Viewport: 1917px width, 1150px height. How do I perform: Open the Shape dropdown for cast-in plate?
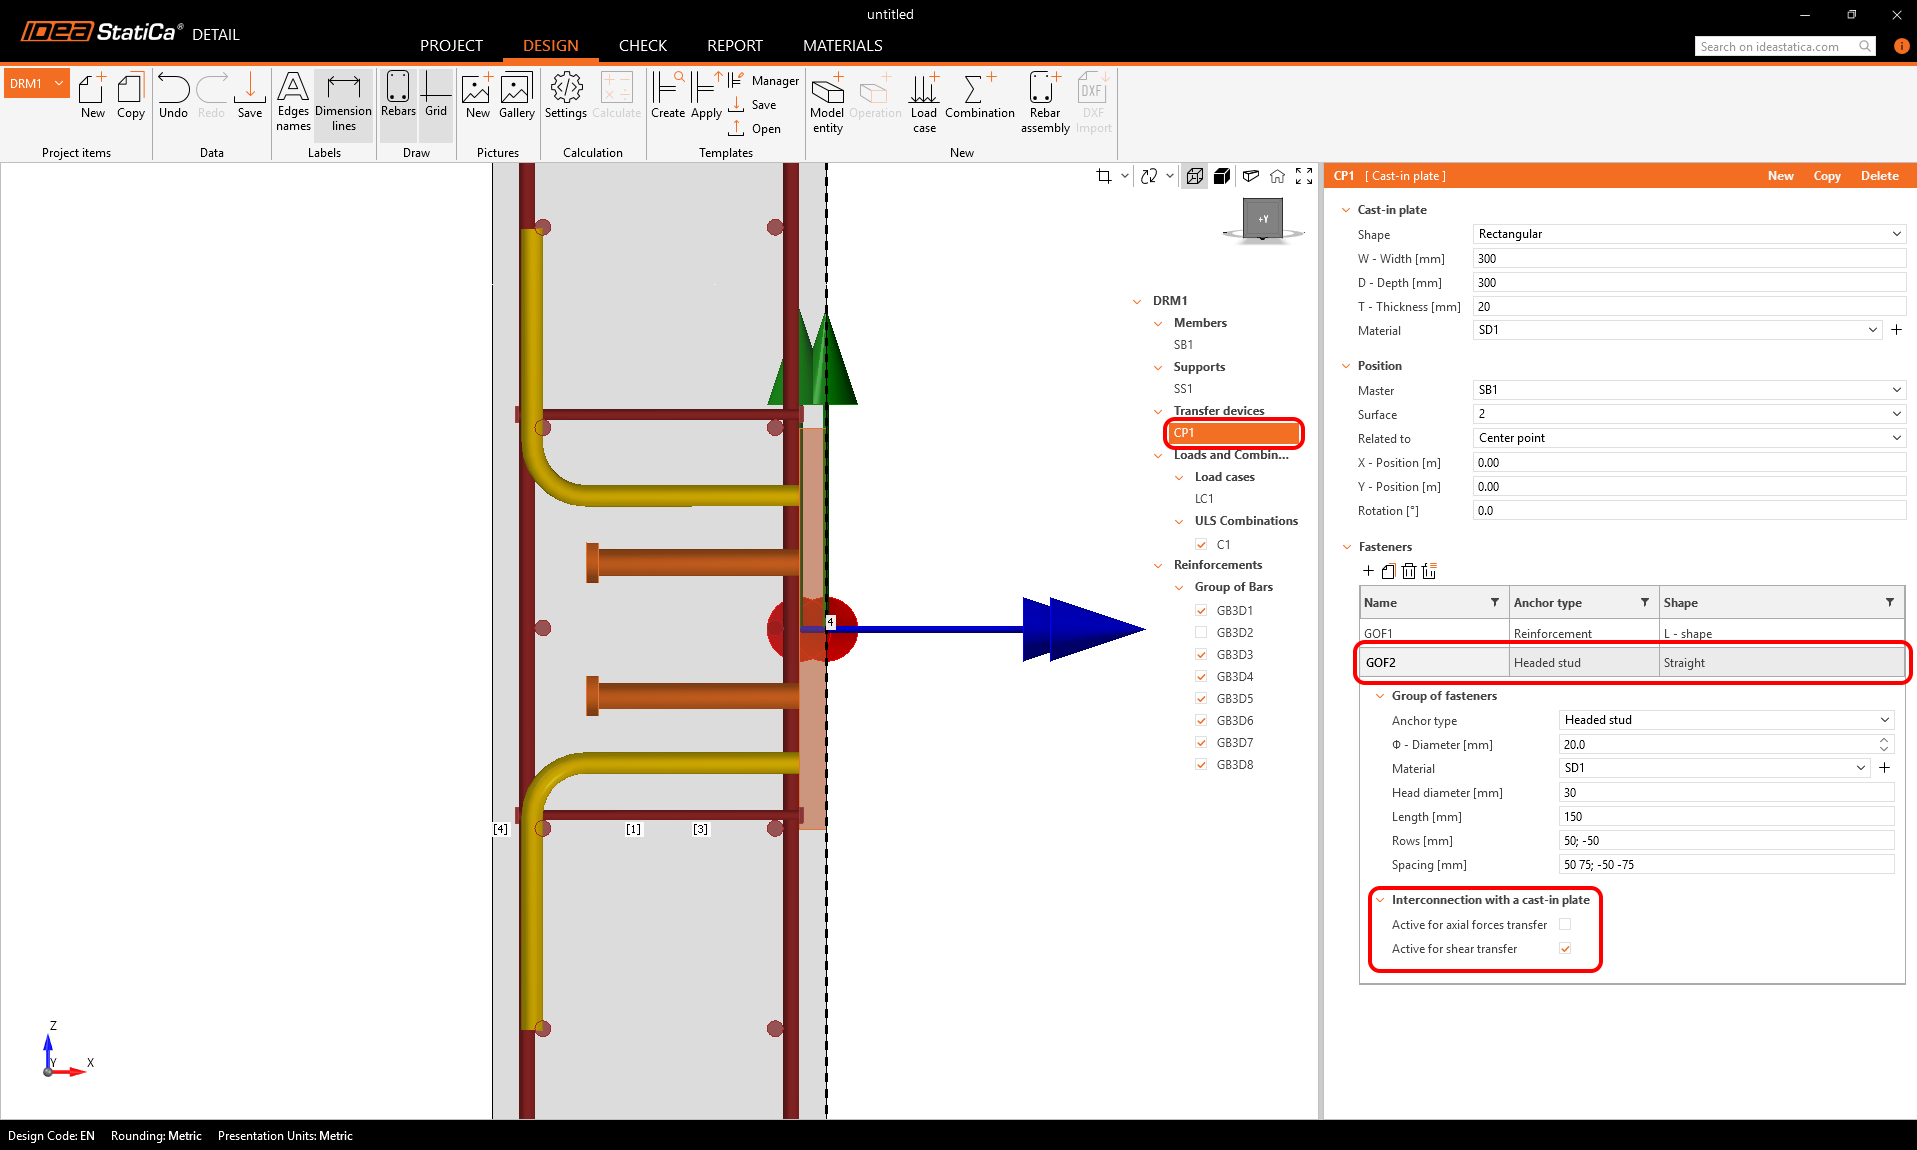[x=1688, y=234]
